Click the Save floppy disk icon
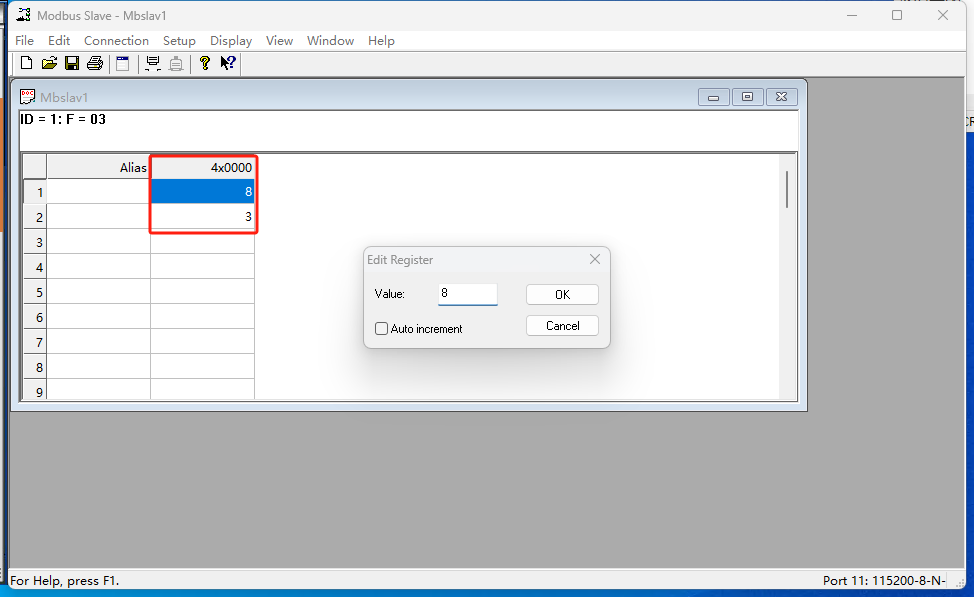The image size is (974, 597). pyautogui.click(x=72, y=64)
